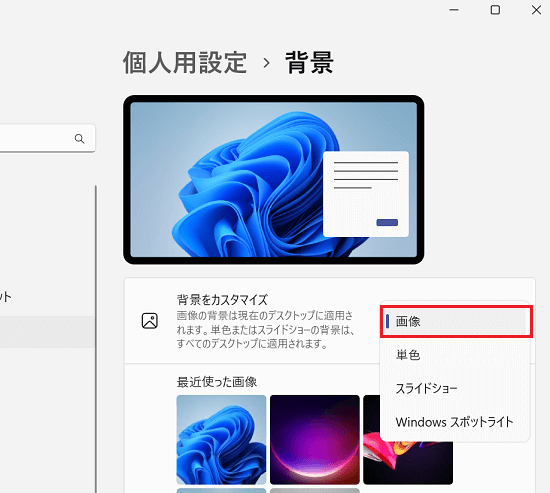This screenshot has height=493, width=550.
Task: Click the picture icon beside 背景をカスタマイズ
Action: [150, 321]
